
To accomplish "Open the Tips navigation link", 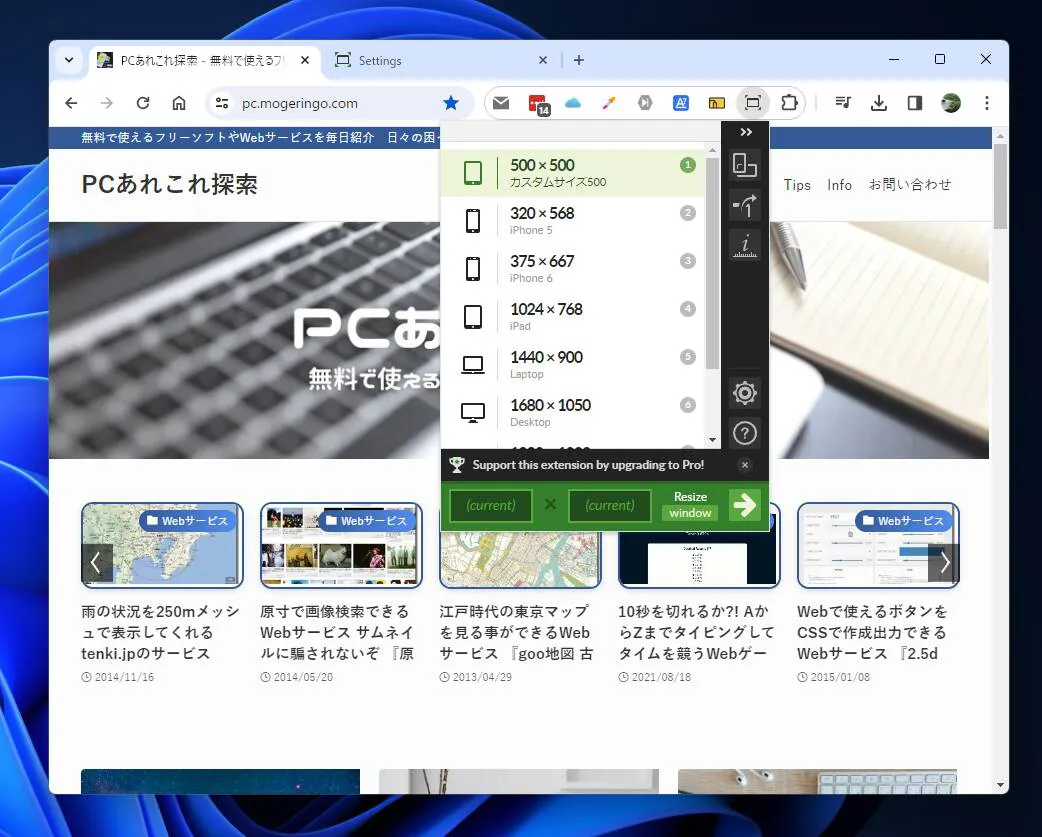I will point(797,185).
